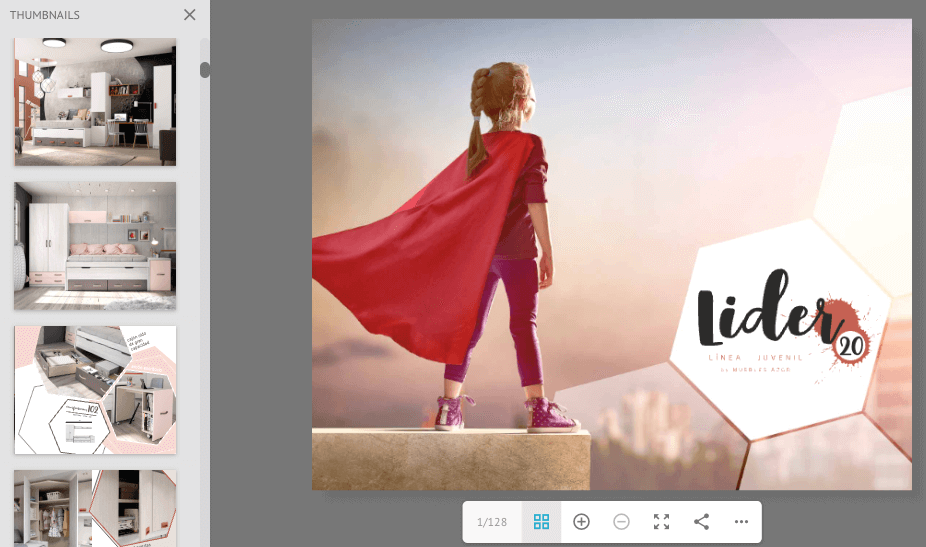Click the Línea Juvenil text on cover
The image size is (926, 547).
click(x=755, y=357)
